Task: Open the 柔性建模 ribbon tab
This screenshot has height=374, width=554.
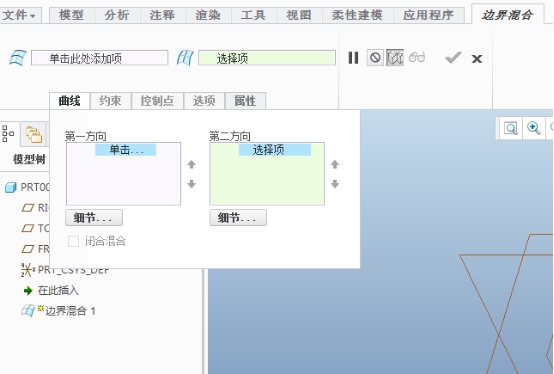Action: coord(357,15)
